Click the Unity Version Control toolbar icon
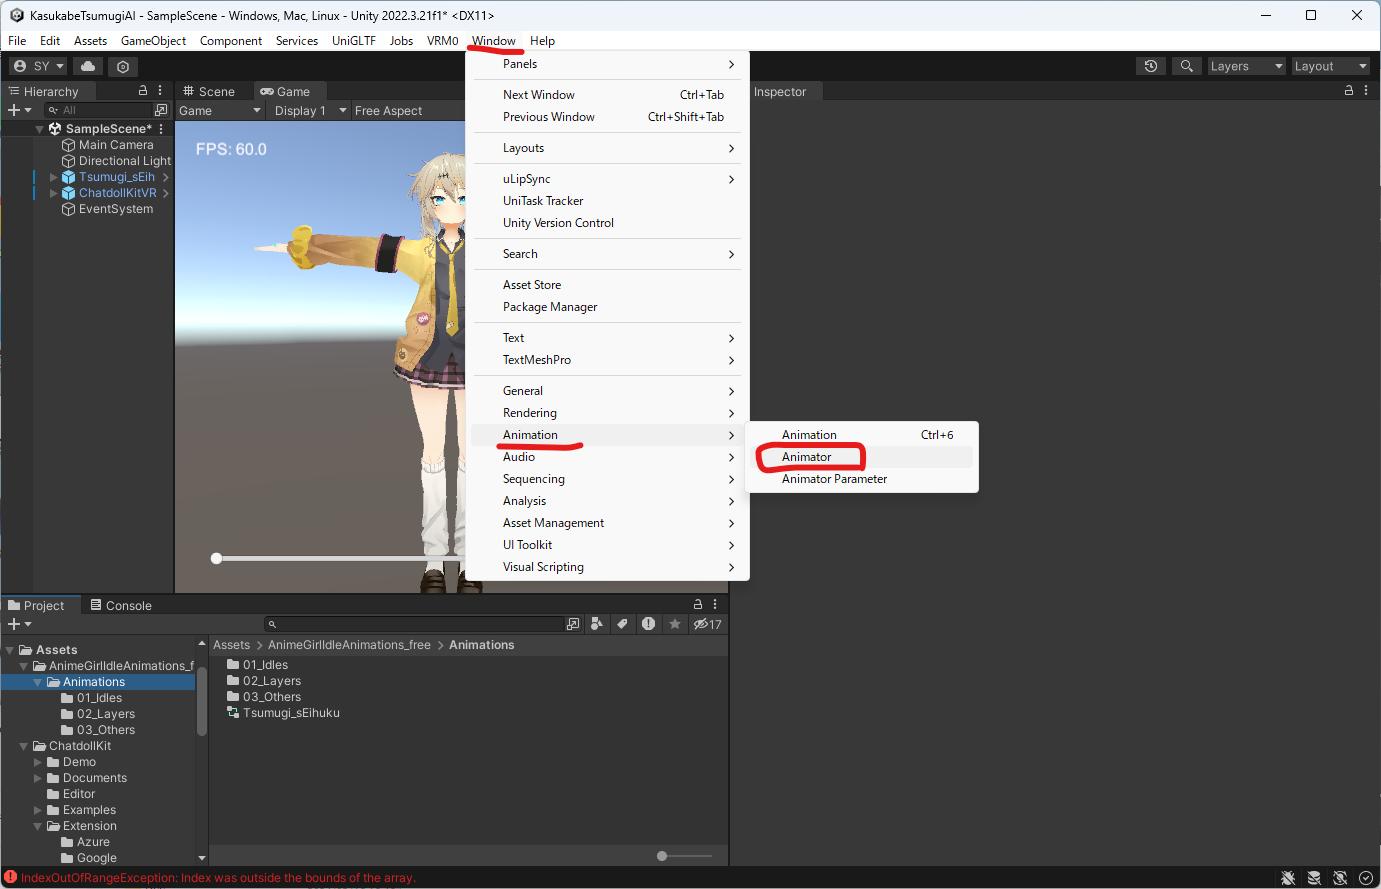This screenshot has width=1381, height=889. 123,66
